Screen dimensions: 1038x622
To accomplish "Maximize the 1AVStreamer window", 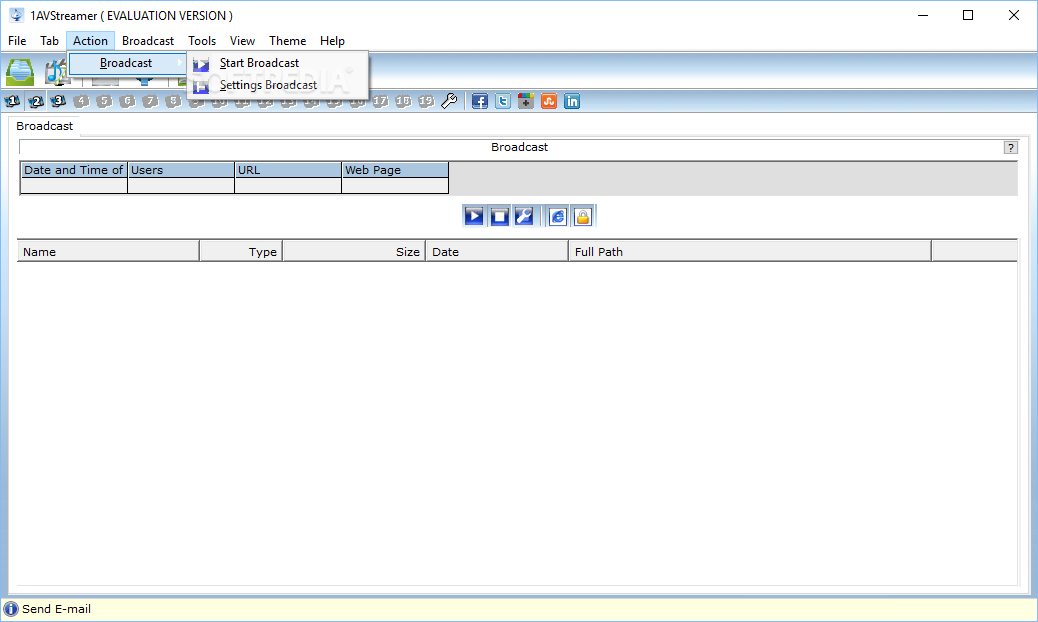I will coord(968,15).
